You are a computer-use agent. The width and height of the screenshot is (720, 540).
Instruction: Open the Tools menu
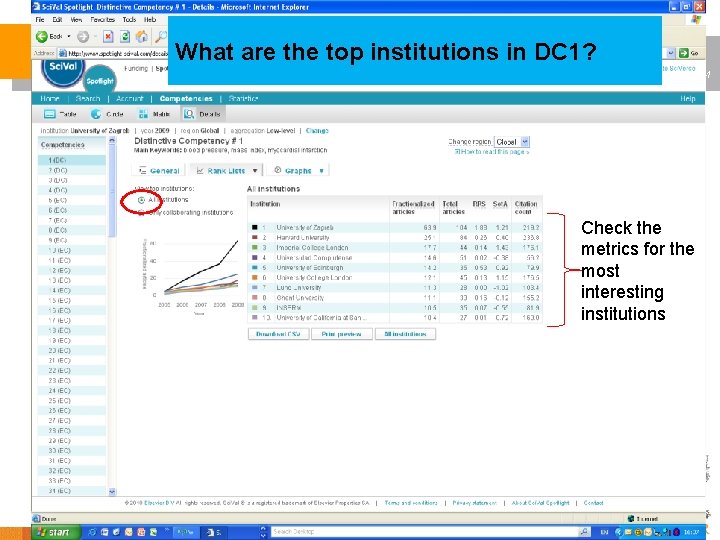point(129,20)
